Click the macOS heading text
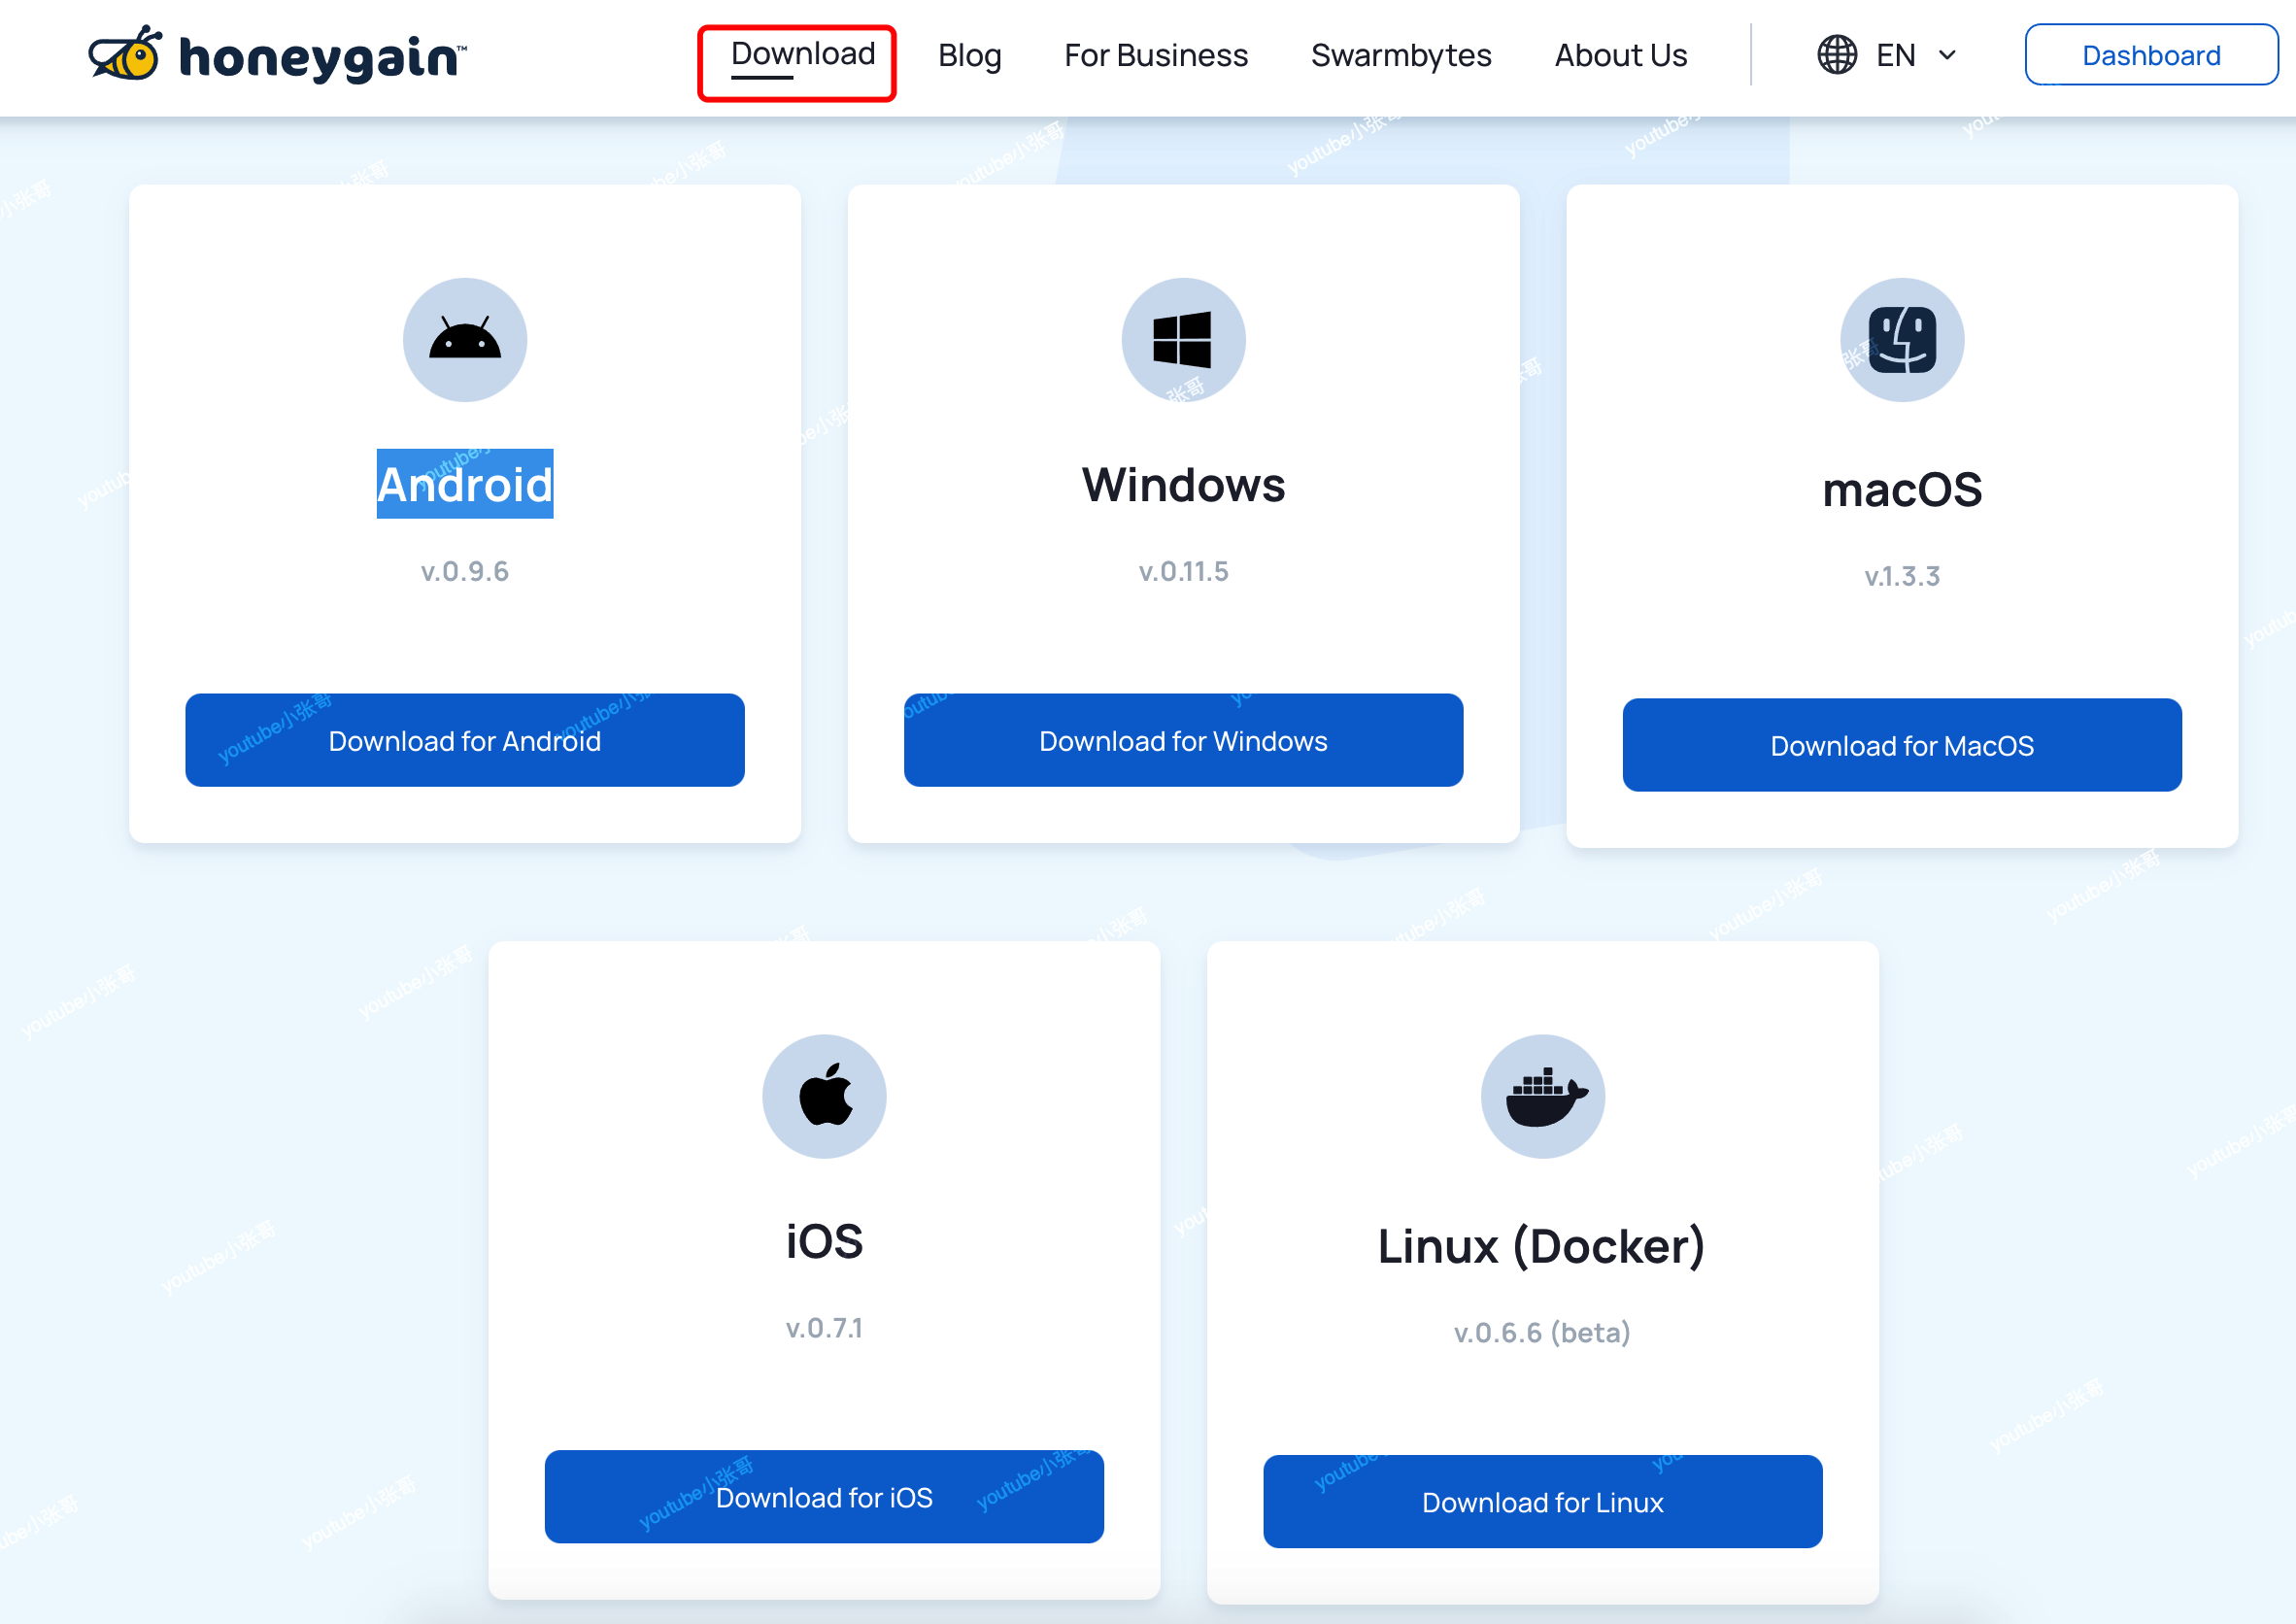This screenshot has width=2296, height=1624. click(x=1902, y=489)
